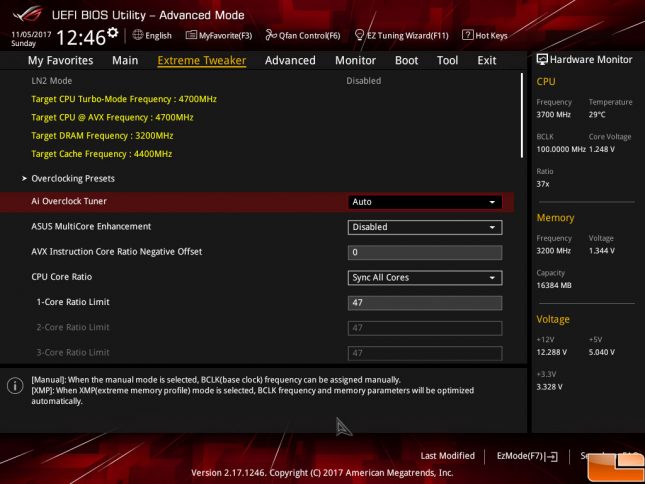Click the +12V 12.288 V reading
645x484 pixels.
pyautogui.click(x=551, y=352)
